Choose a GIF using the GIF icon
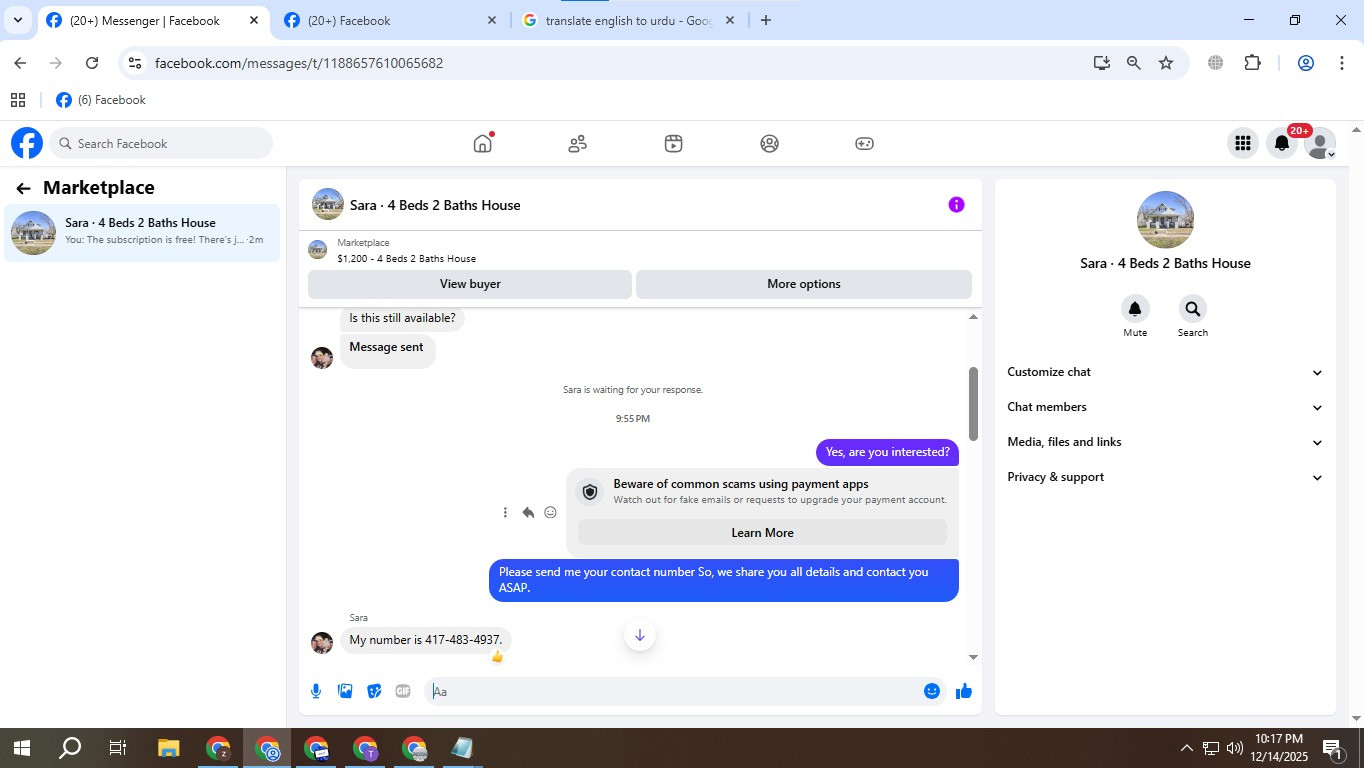Screen dimensions: 1364x768 [403, 691]
